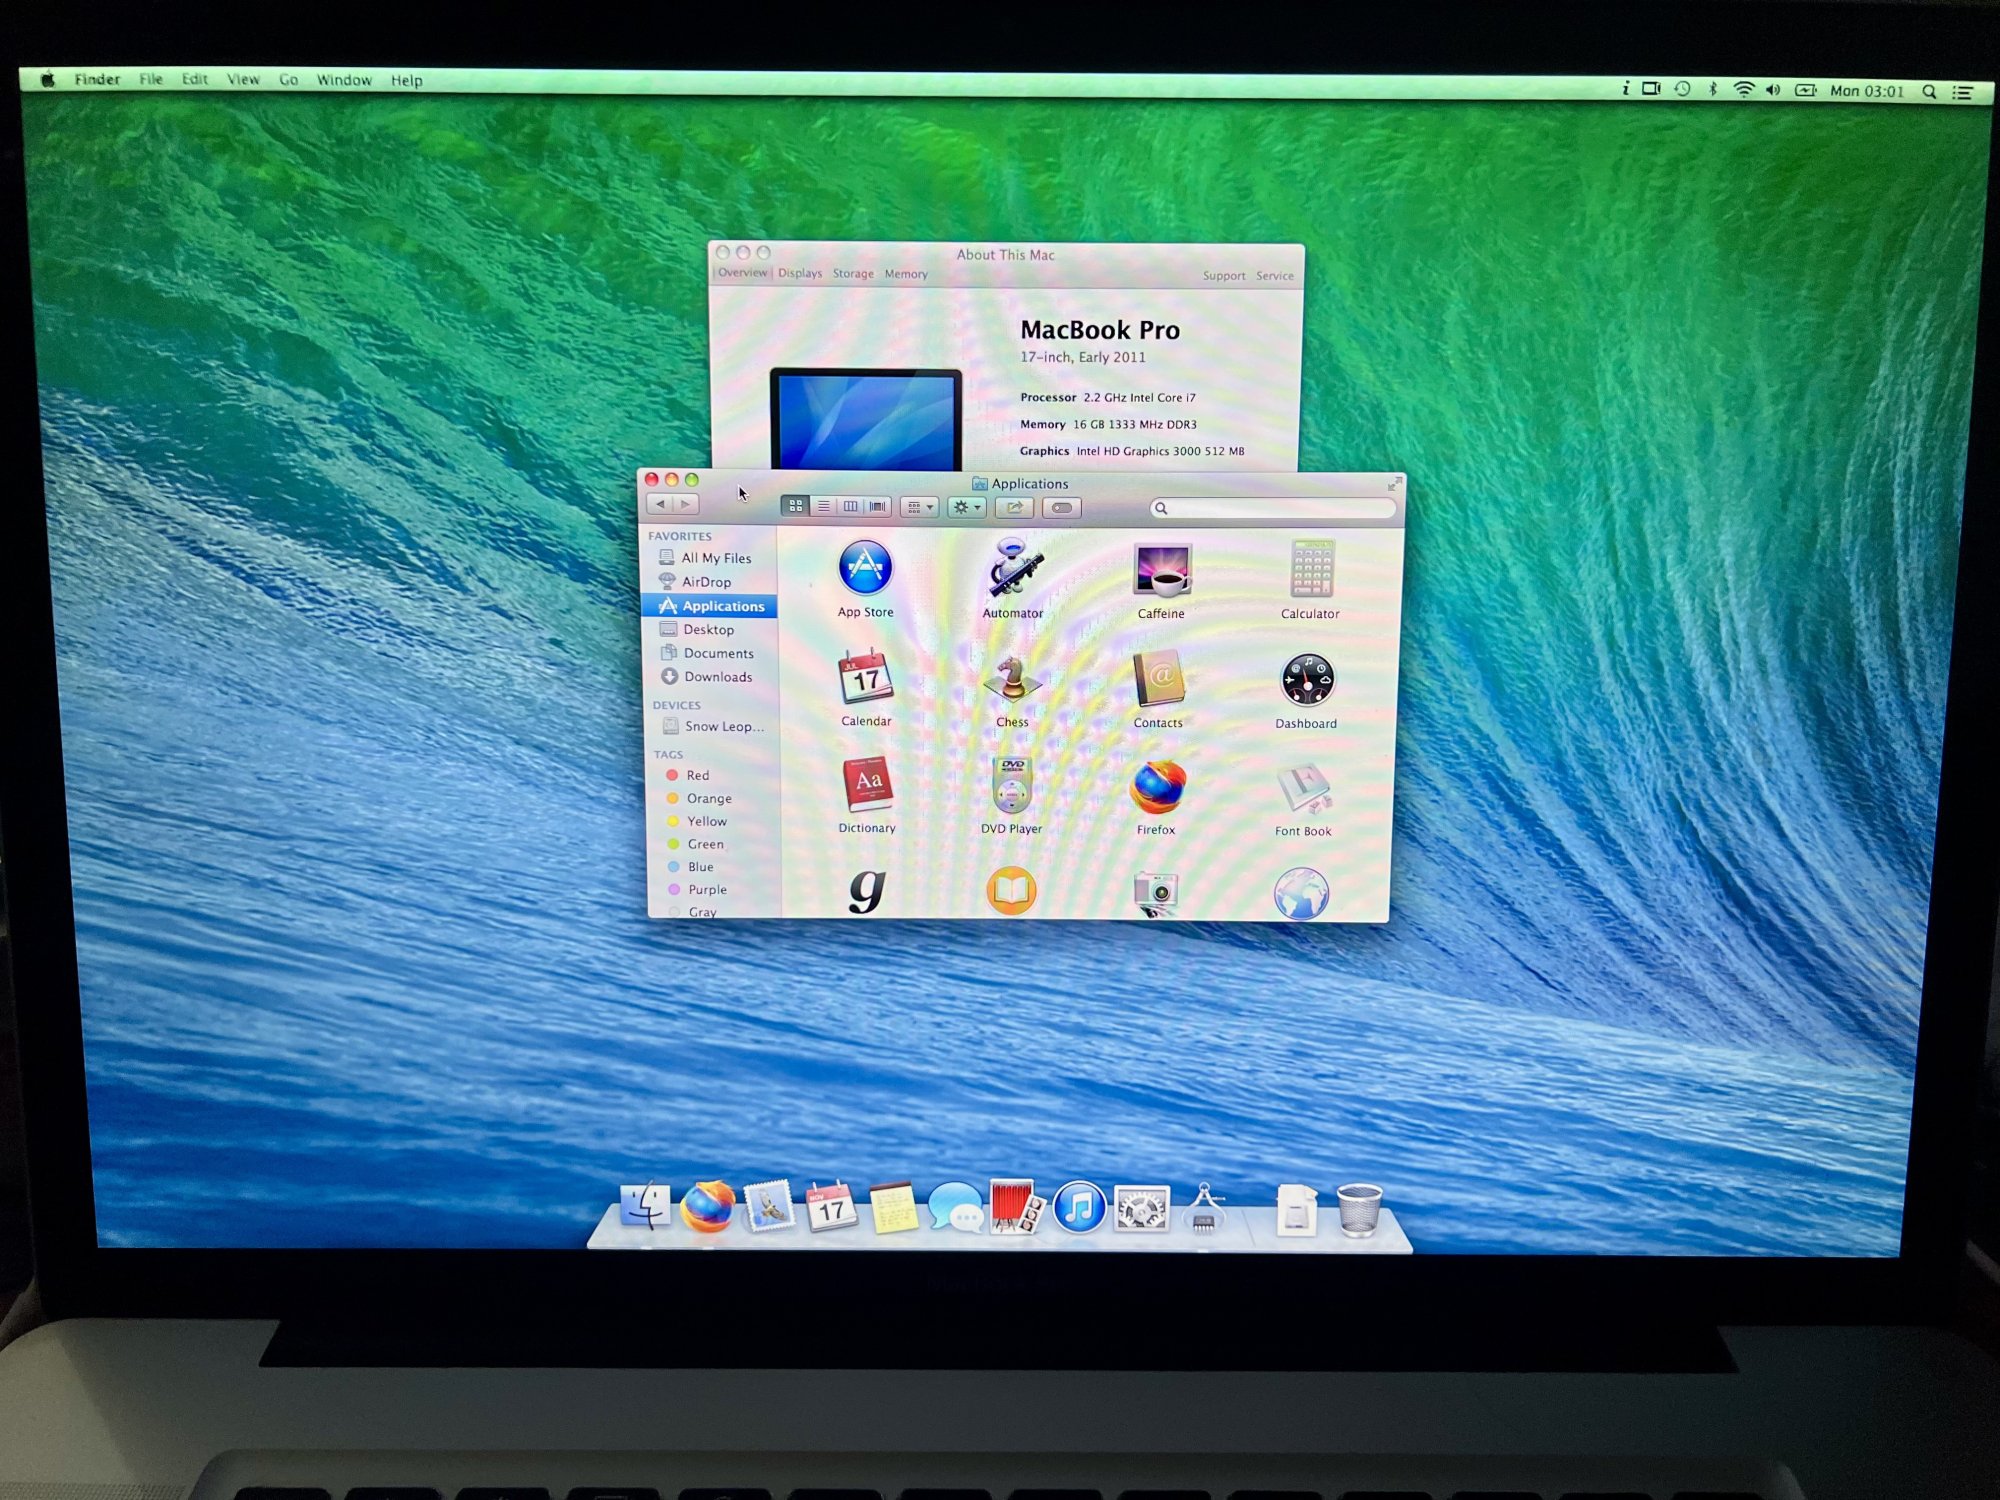Click the Red tag color in sidebar
The width and height of the screenshot is (2000, 1500).
(697, 775)
